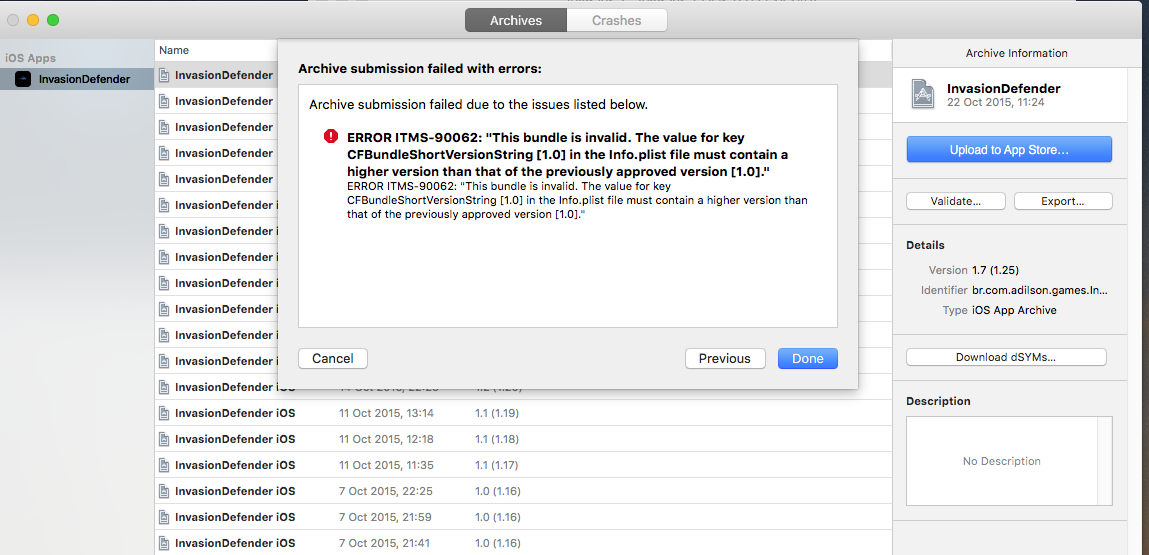
Task: Click the InvasionDefender app icon in sidebar
Action: click(23, 79)
